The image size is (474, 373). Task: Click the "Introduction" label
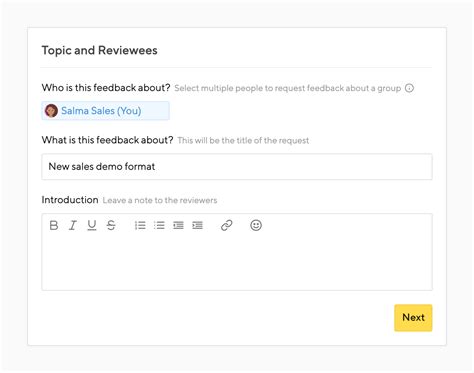pos(70,200)
